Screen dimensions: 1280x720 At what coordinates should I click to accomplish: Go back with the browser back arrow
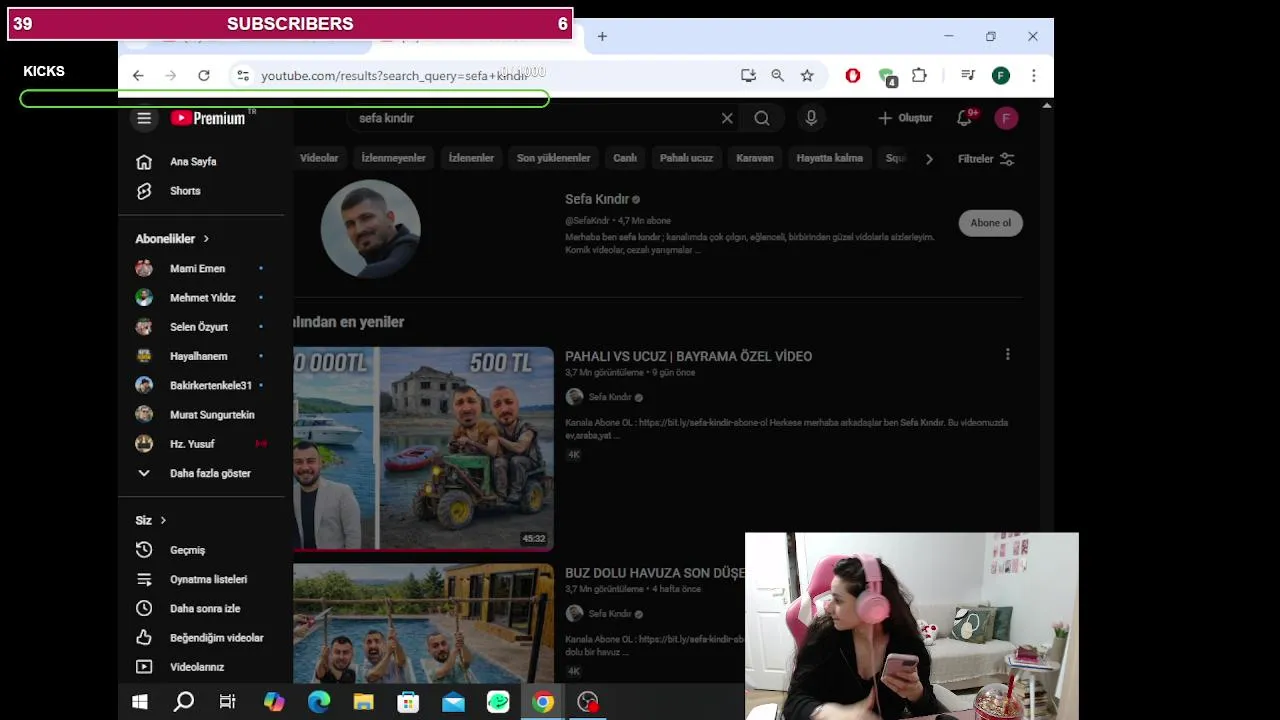pos(138,76)
